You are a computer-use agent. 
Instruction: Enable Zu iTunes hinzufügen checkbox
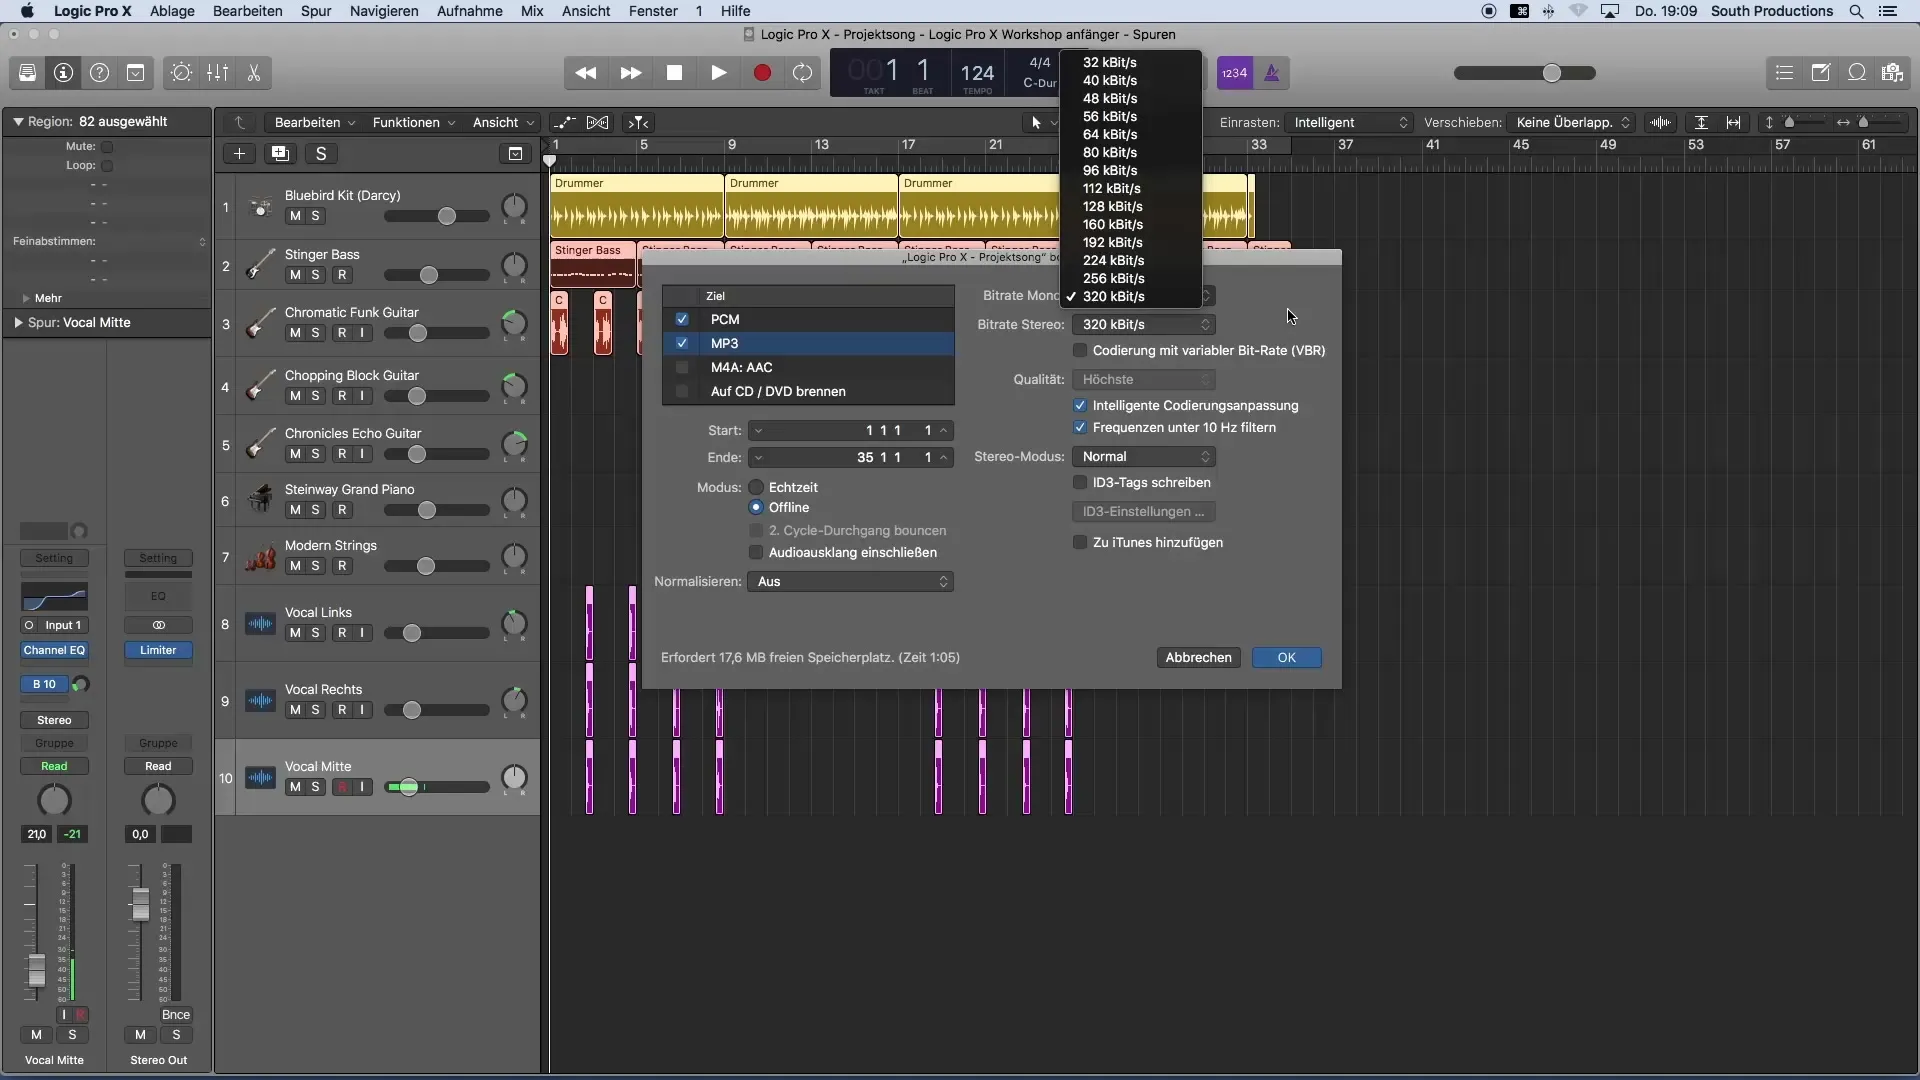coord(1080,543)
